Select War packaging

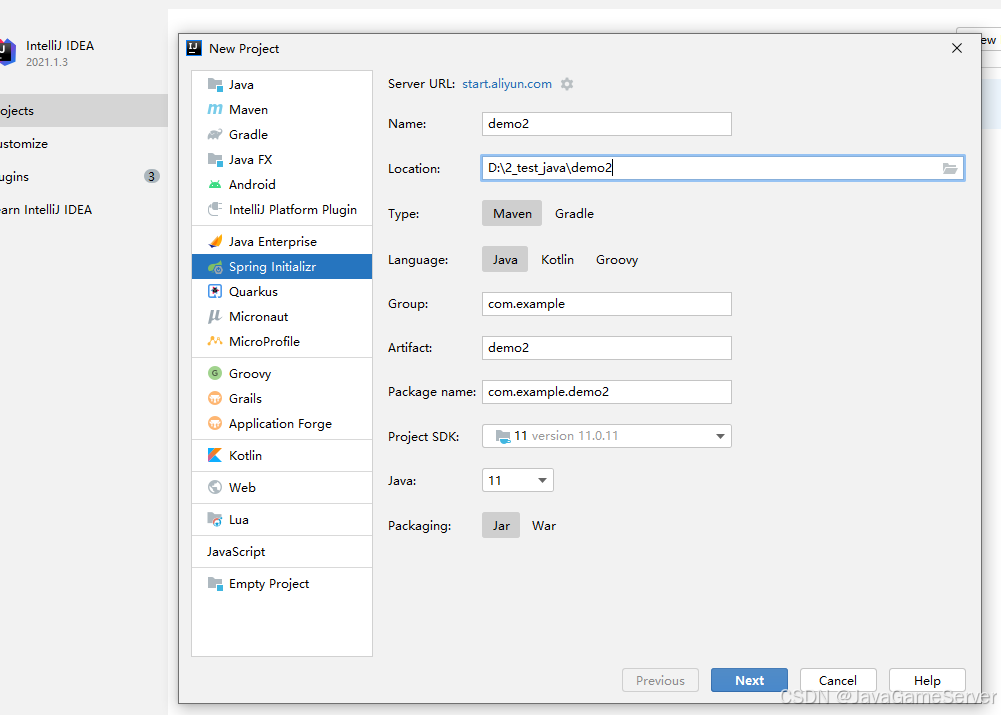[x=544, y=525]
